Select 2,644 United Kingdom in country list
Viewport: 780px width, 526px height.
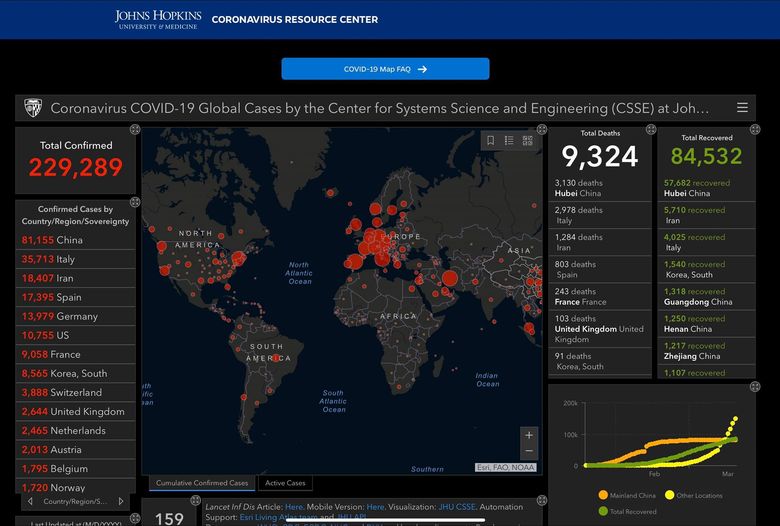pyautogui.click(x=75, y=412)
